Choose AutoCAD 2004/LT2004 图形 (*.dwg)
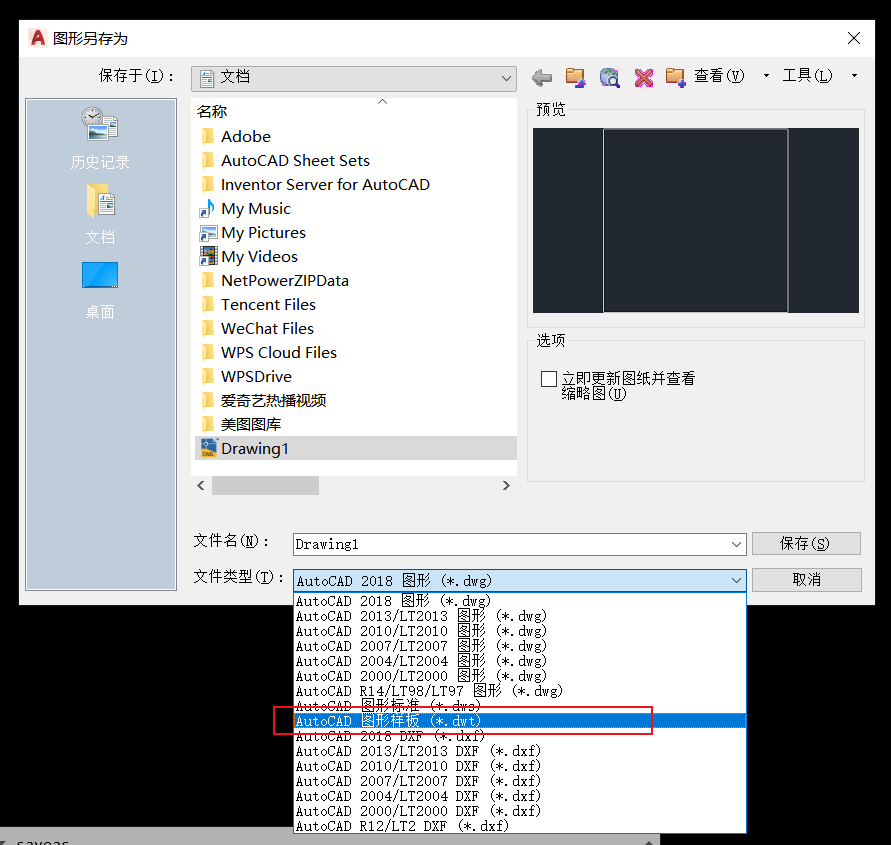891x845 pixels. tap(519, 661)
